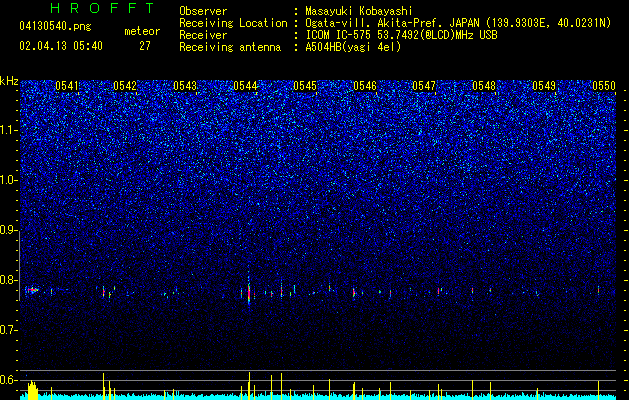Screen dimensions: 629x400
Task: Select the file name 04130540.png
Action: pyautogui.click(x=55, y=27)
